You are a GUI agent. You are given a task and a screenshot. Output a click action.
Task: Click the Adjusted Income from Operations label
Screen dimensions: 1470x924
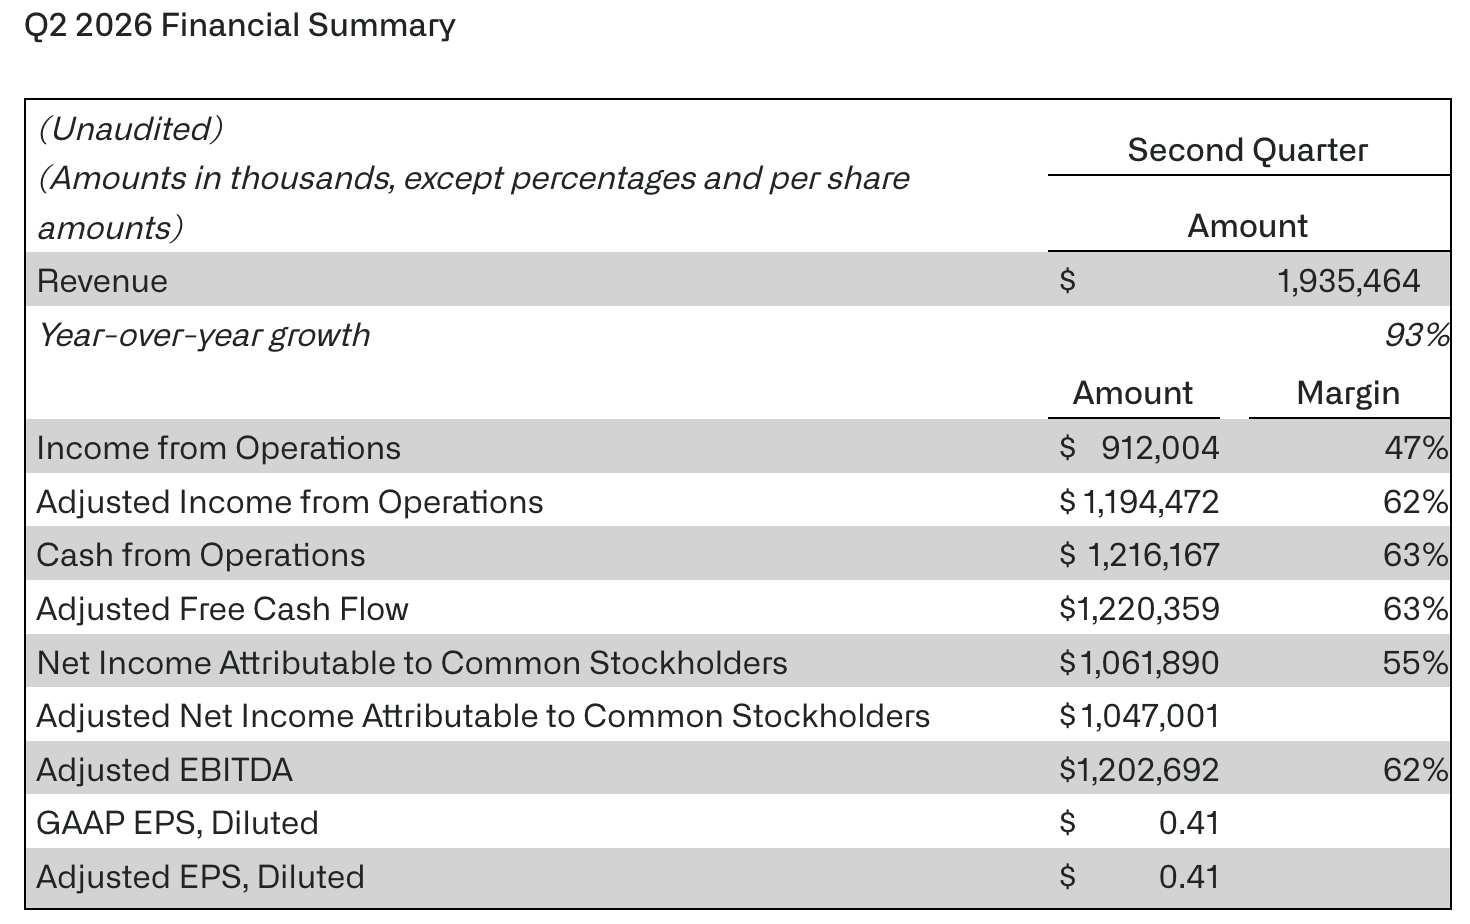[x=290, y=502]
